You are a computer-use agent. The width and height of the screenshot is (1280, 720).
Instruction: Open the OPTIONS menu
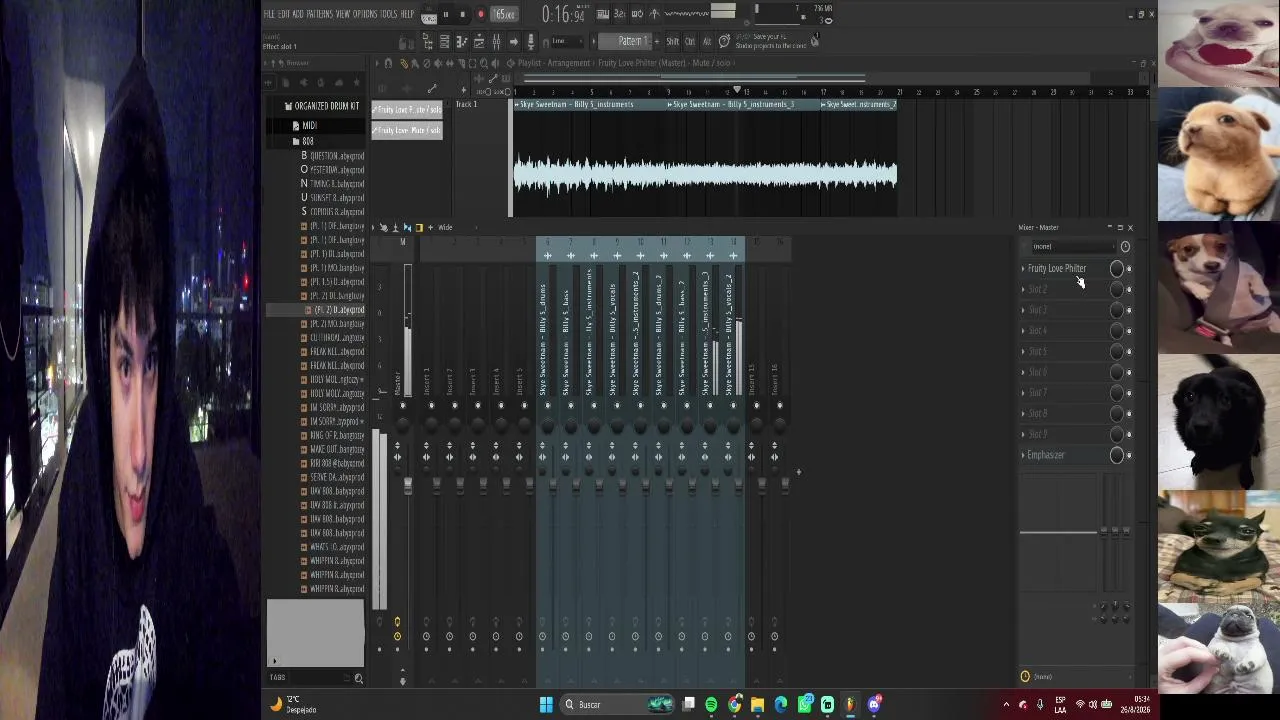(365, 14)
